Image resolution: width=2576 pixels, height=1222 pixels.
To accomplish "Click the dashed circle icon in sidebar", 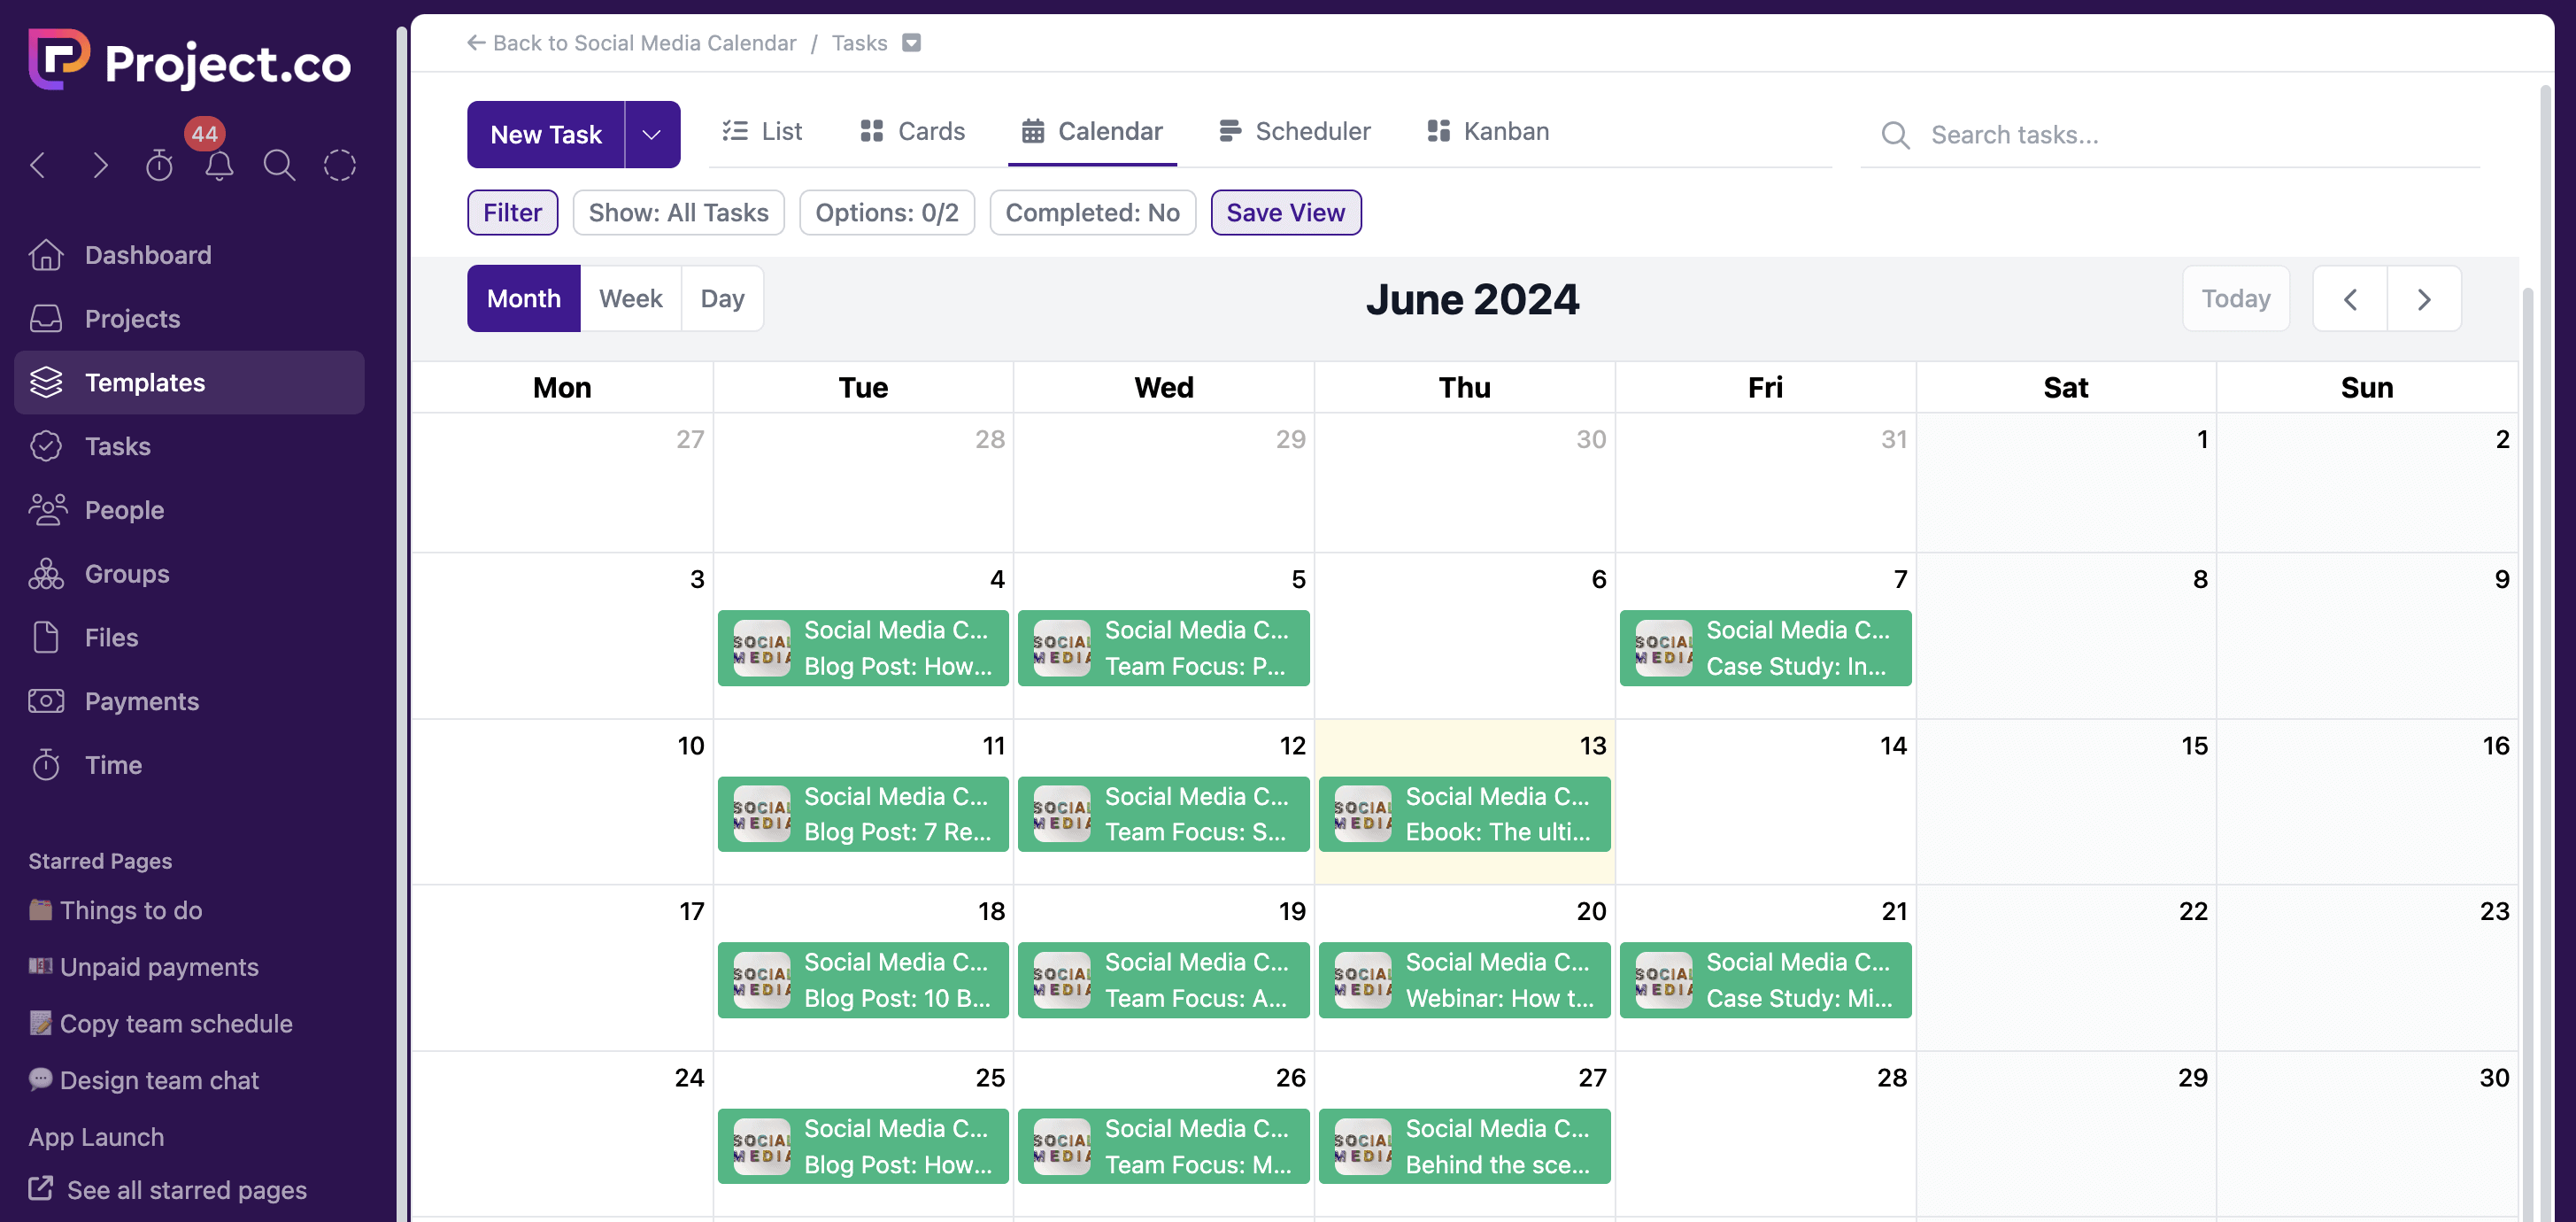I will (x=340, y=165).
